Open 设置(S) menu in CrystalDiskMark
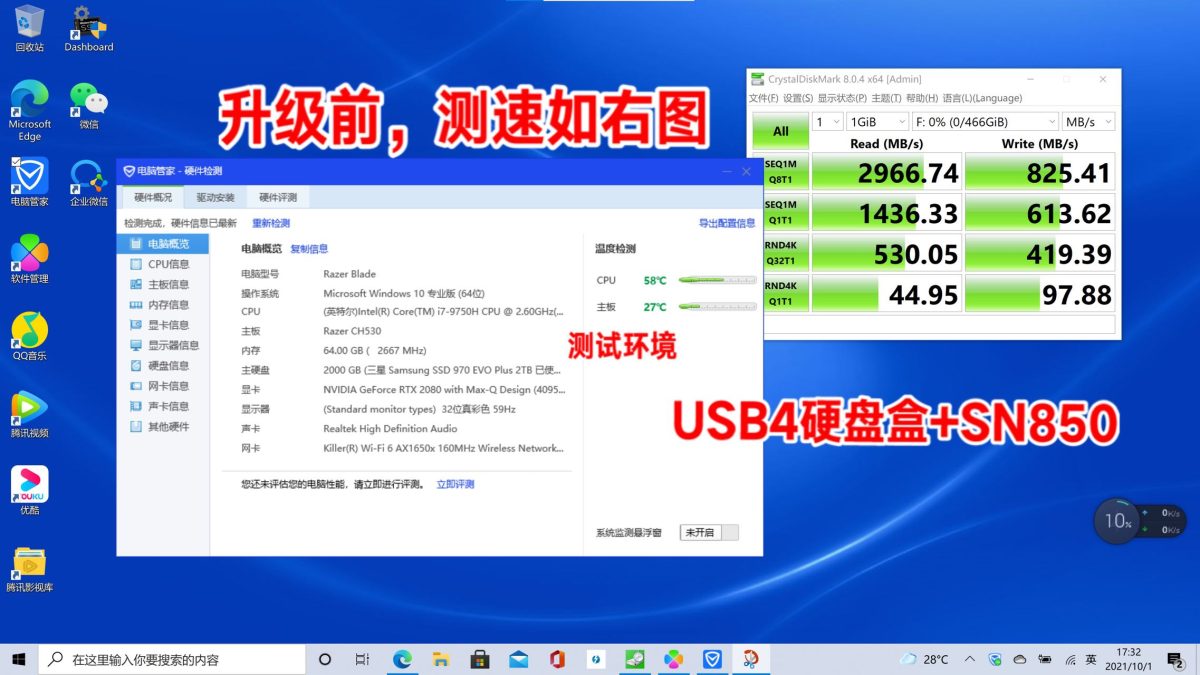The image size is (1200, 675). click(x=798, y=98)
